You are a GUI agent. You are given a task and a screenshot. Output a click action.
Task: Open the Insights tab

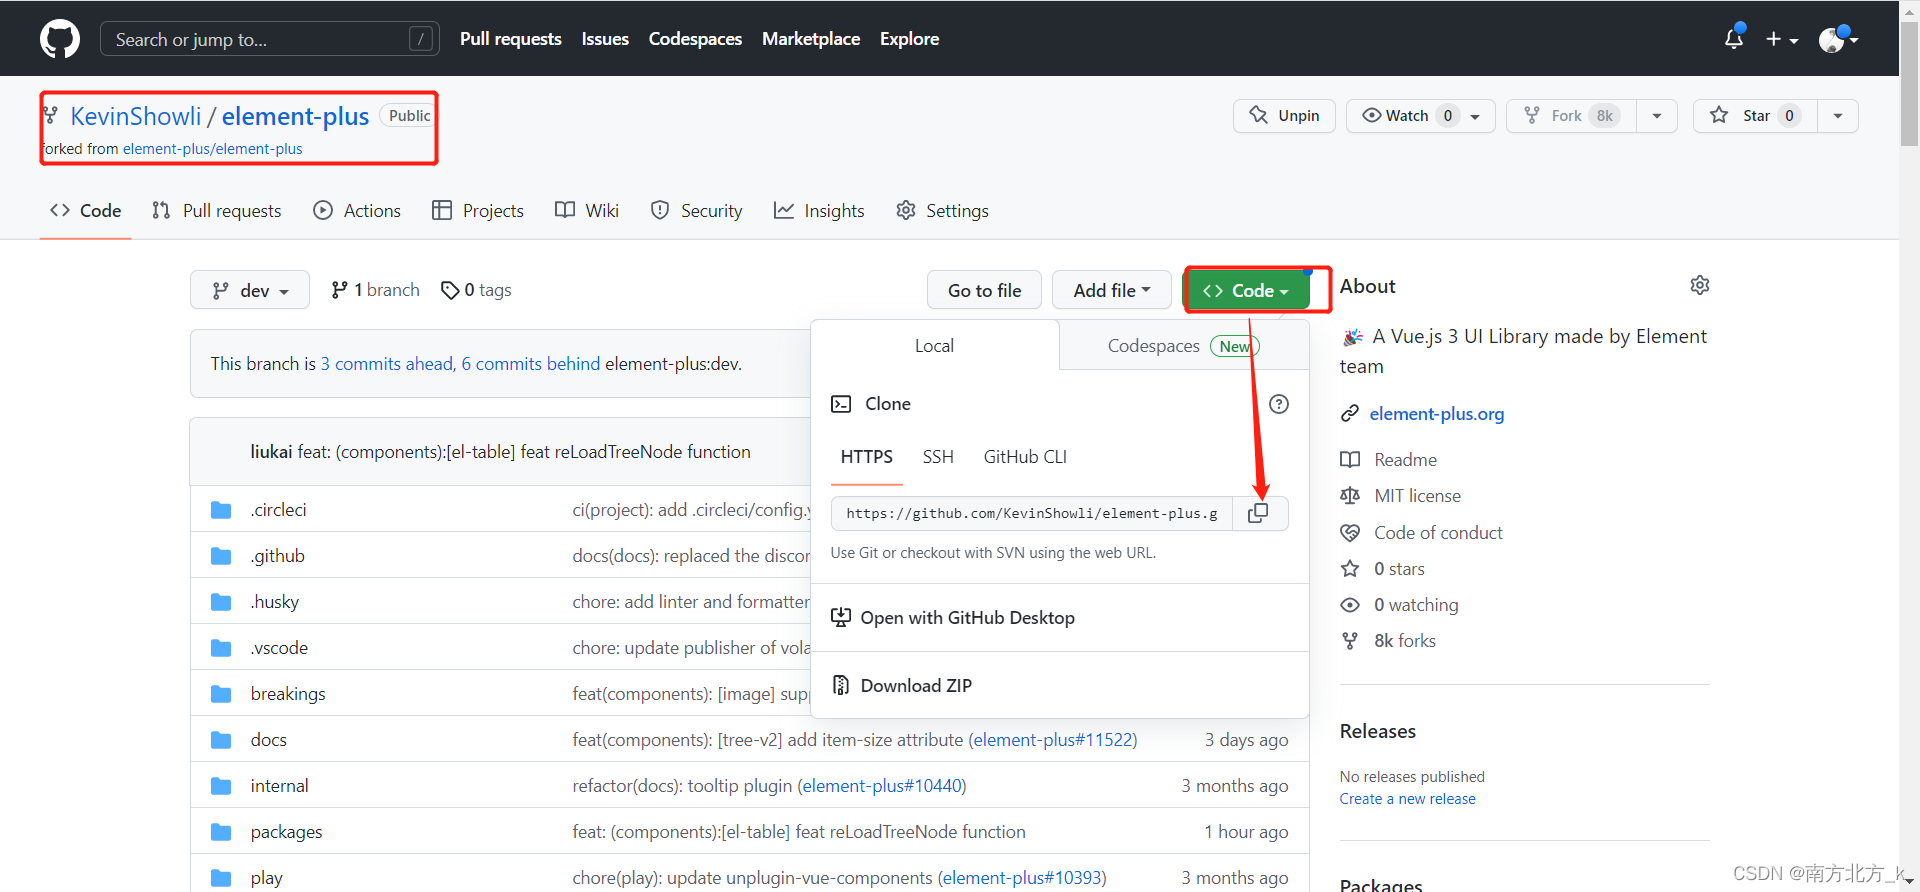point(819,211)
